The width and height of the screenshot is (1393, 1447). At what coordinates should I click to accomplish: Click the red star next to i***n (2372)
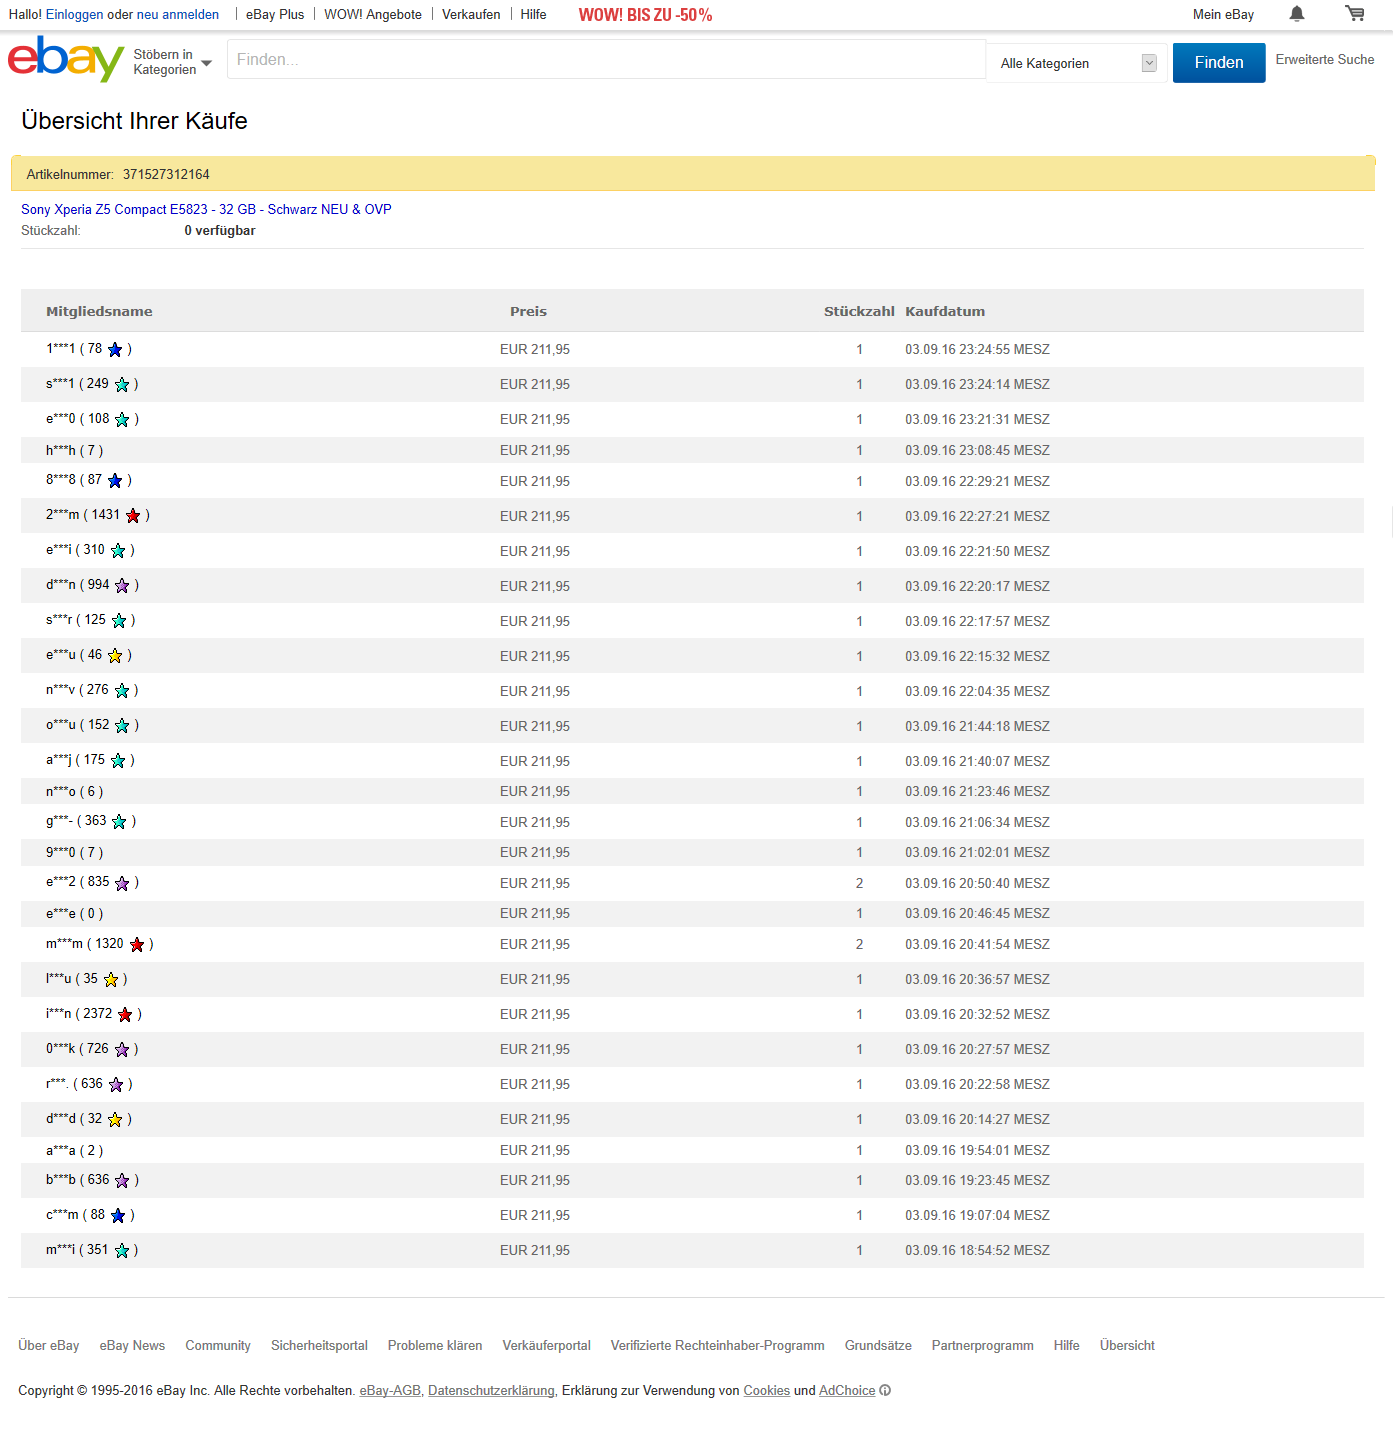click(125, 1015)
